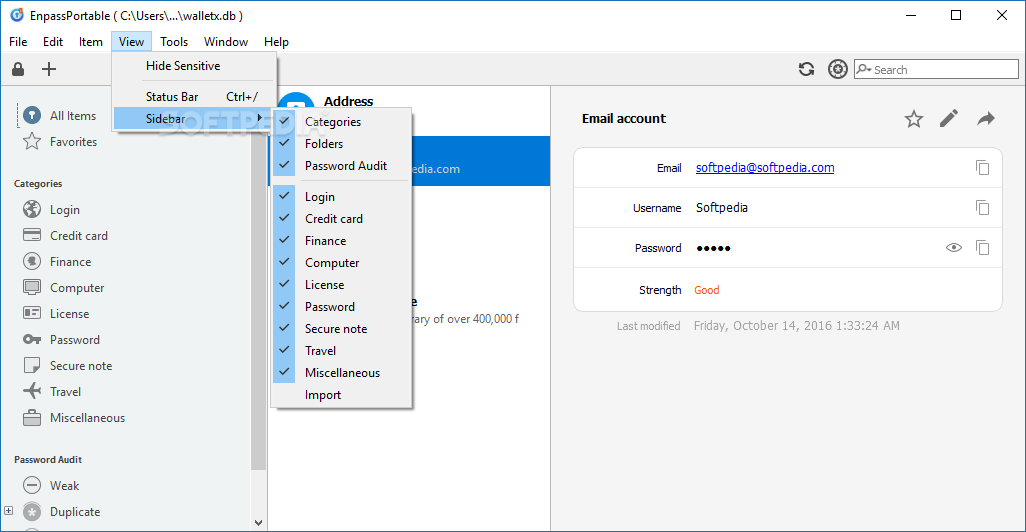Viewport: 1026px width, 532px height.
Task: Mark the item as favorite with the star
Action: tap(913, 119)
